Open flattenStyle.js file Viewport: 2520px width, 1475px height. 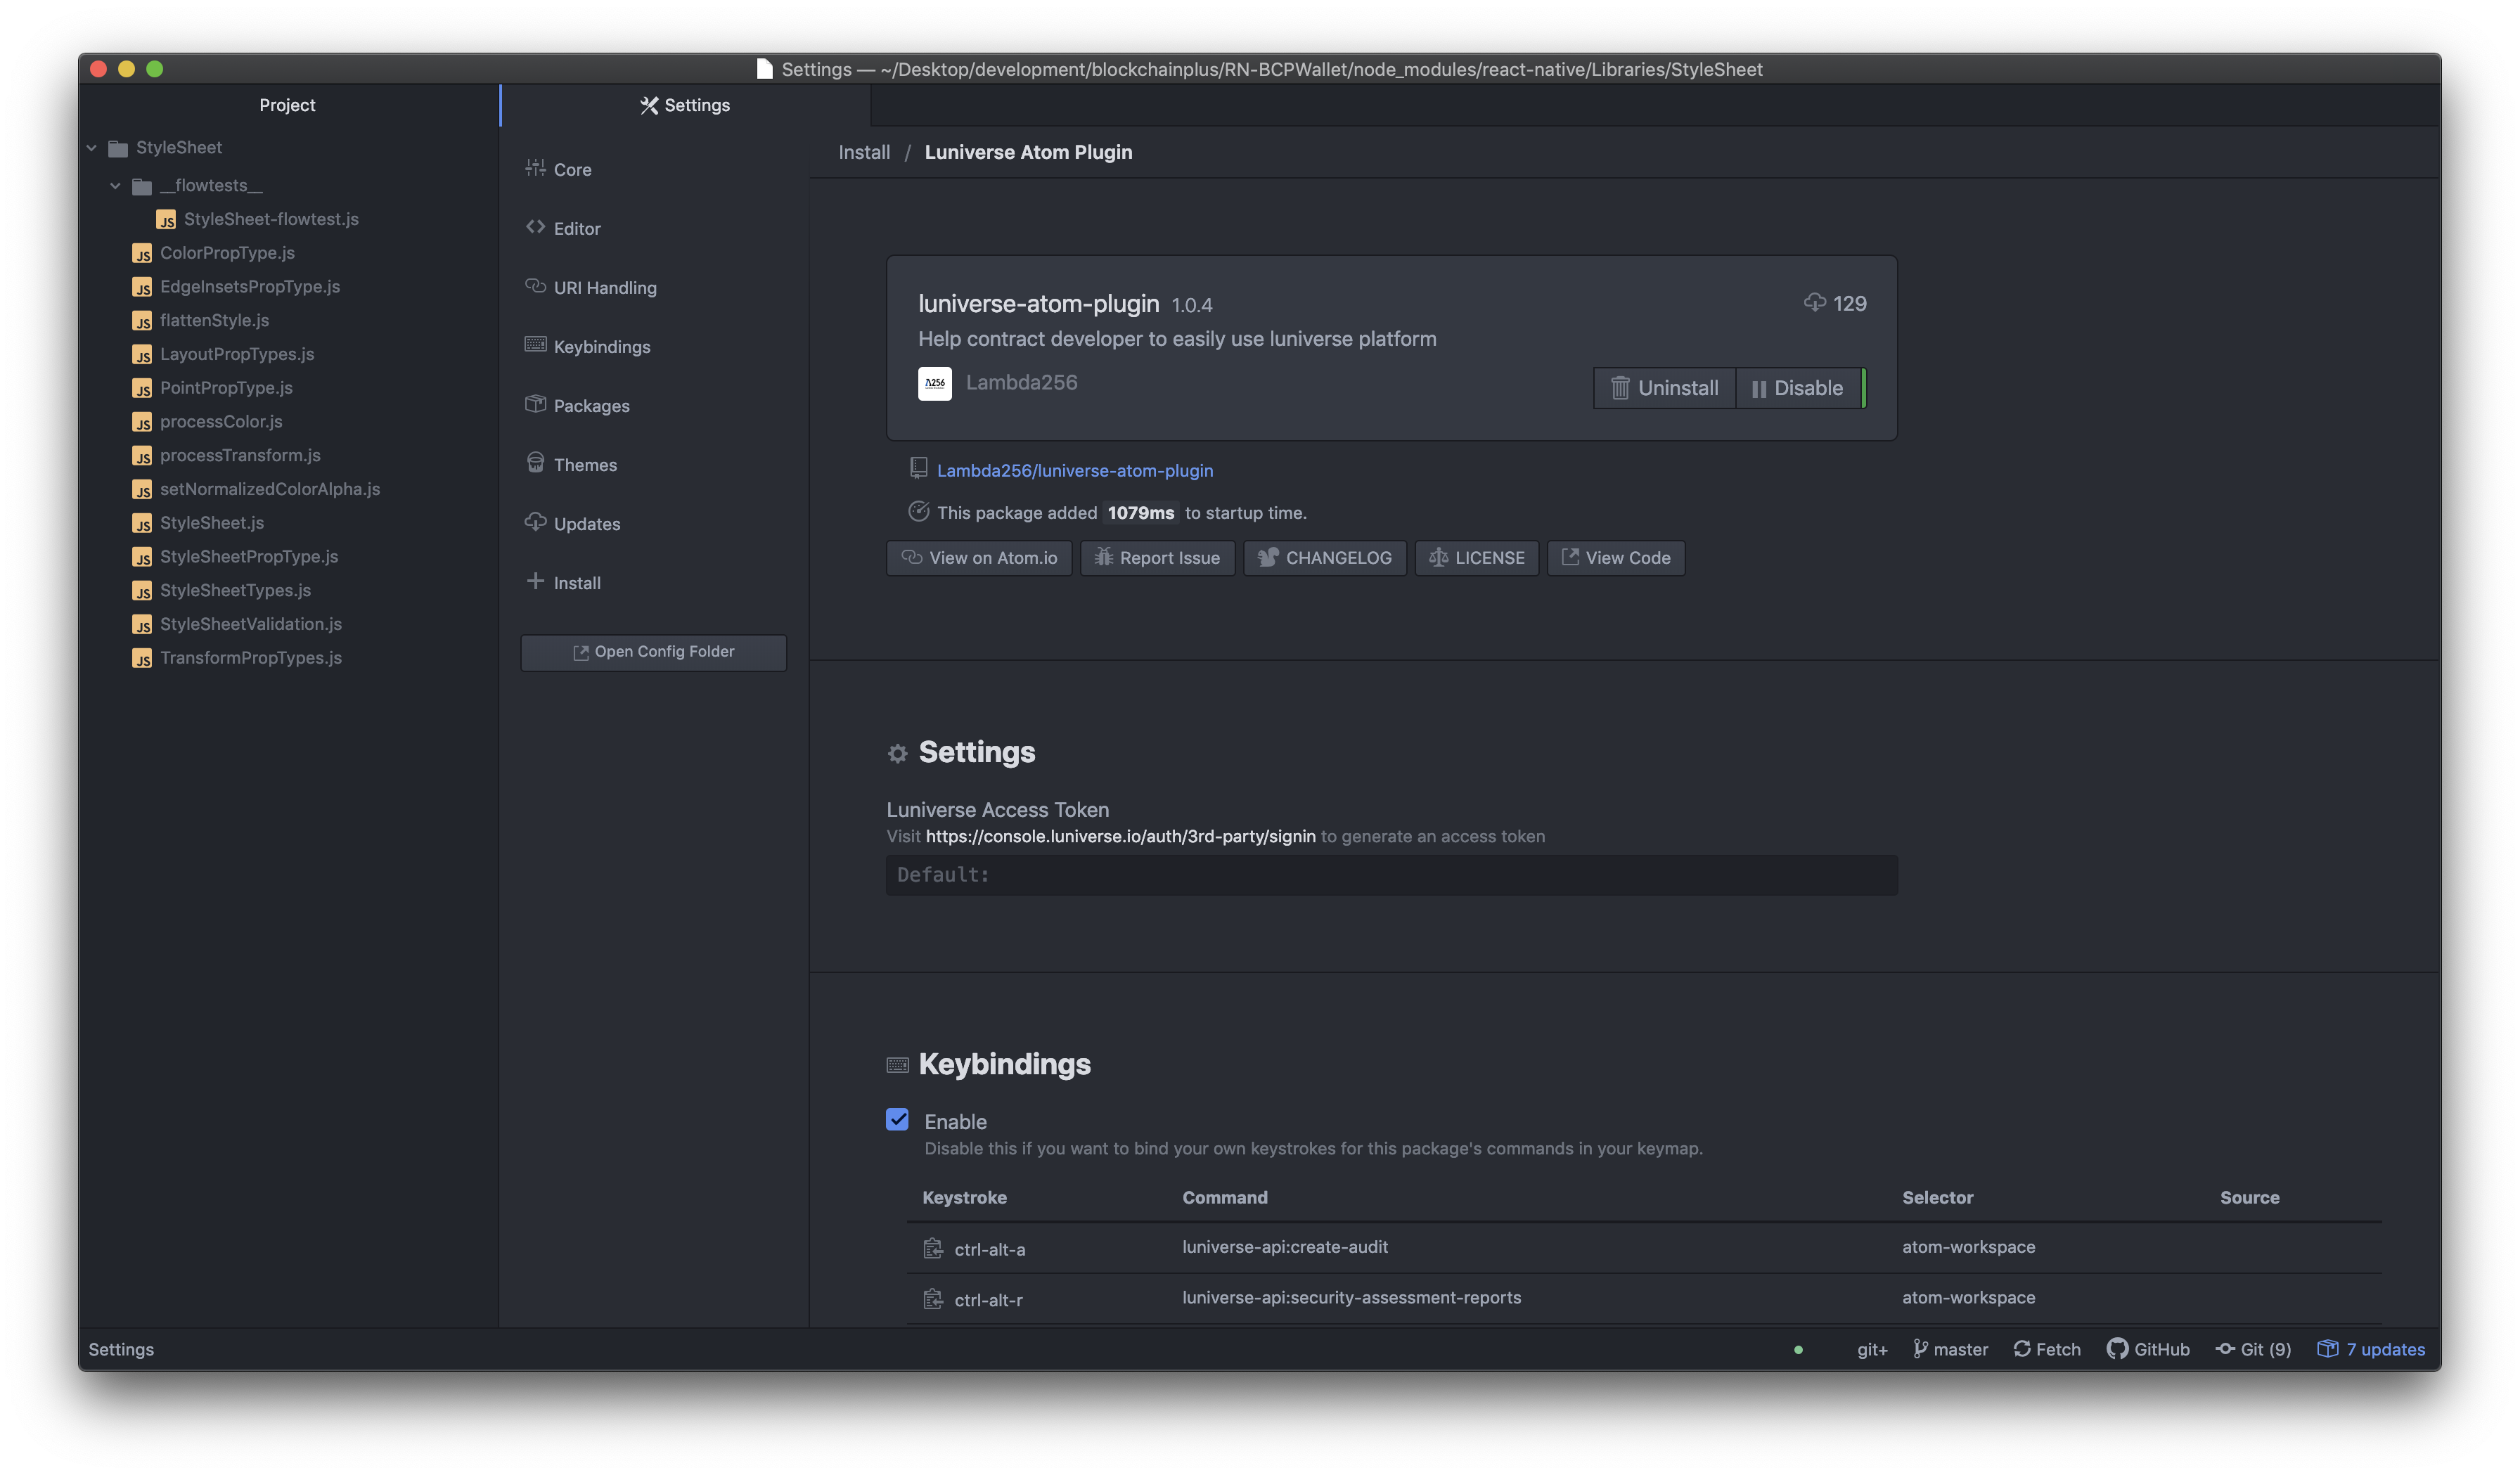pyautogui.click(x=214, y=320)
